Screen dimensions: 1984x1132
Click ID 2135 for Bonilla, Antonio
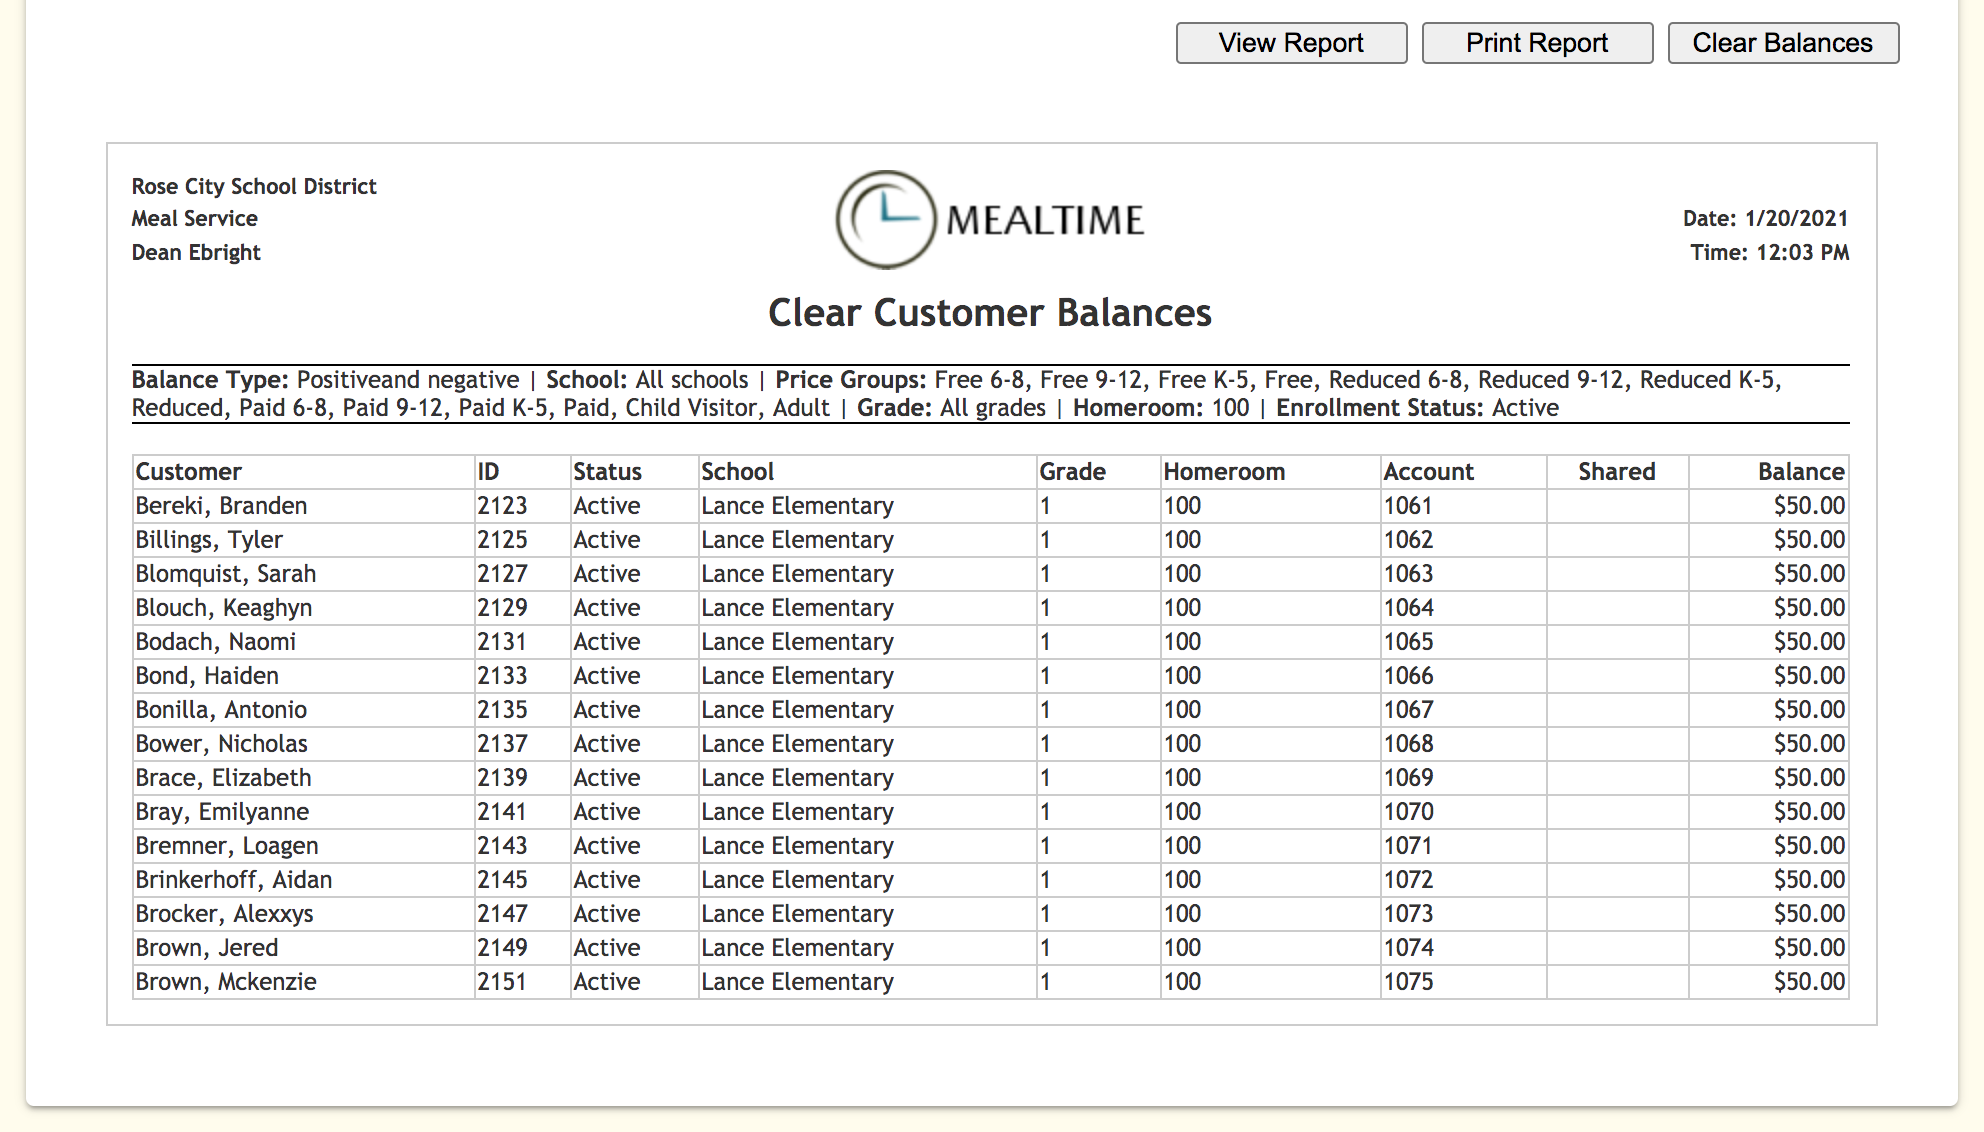click(502, 710)
